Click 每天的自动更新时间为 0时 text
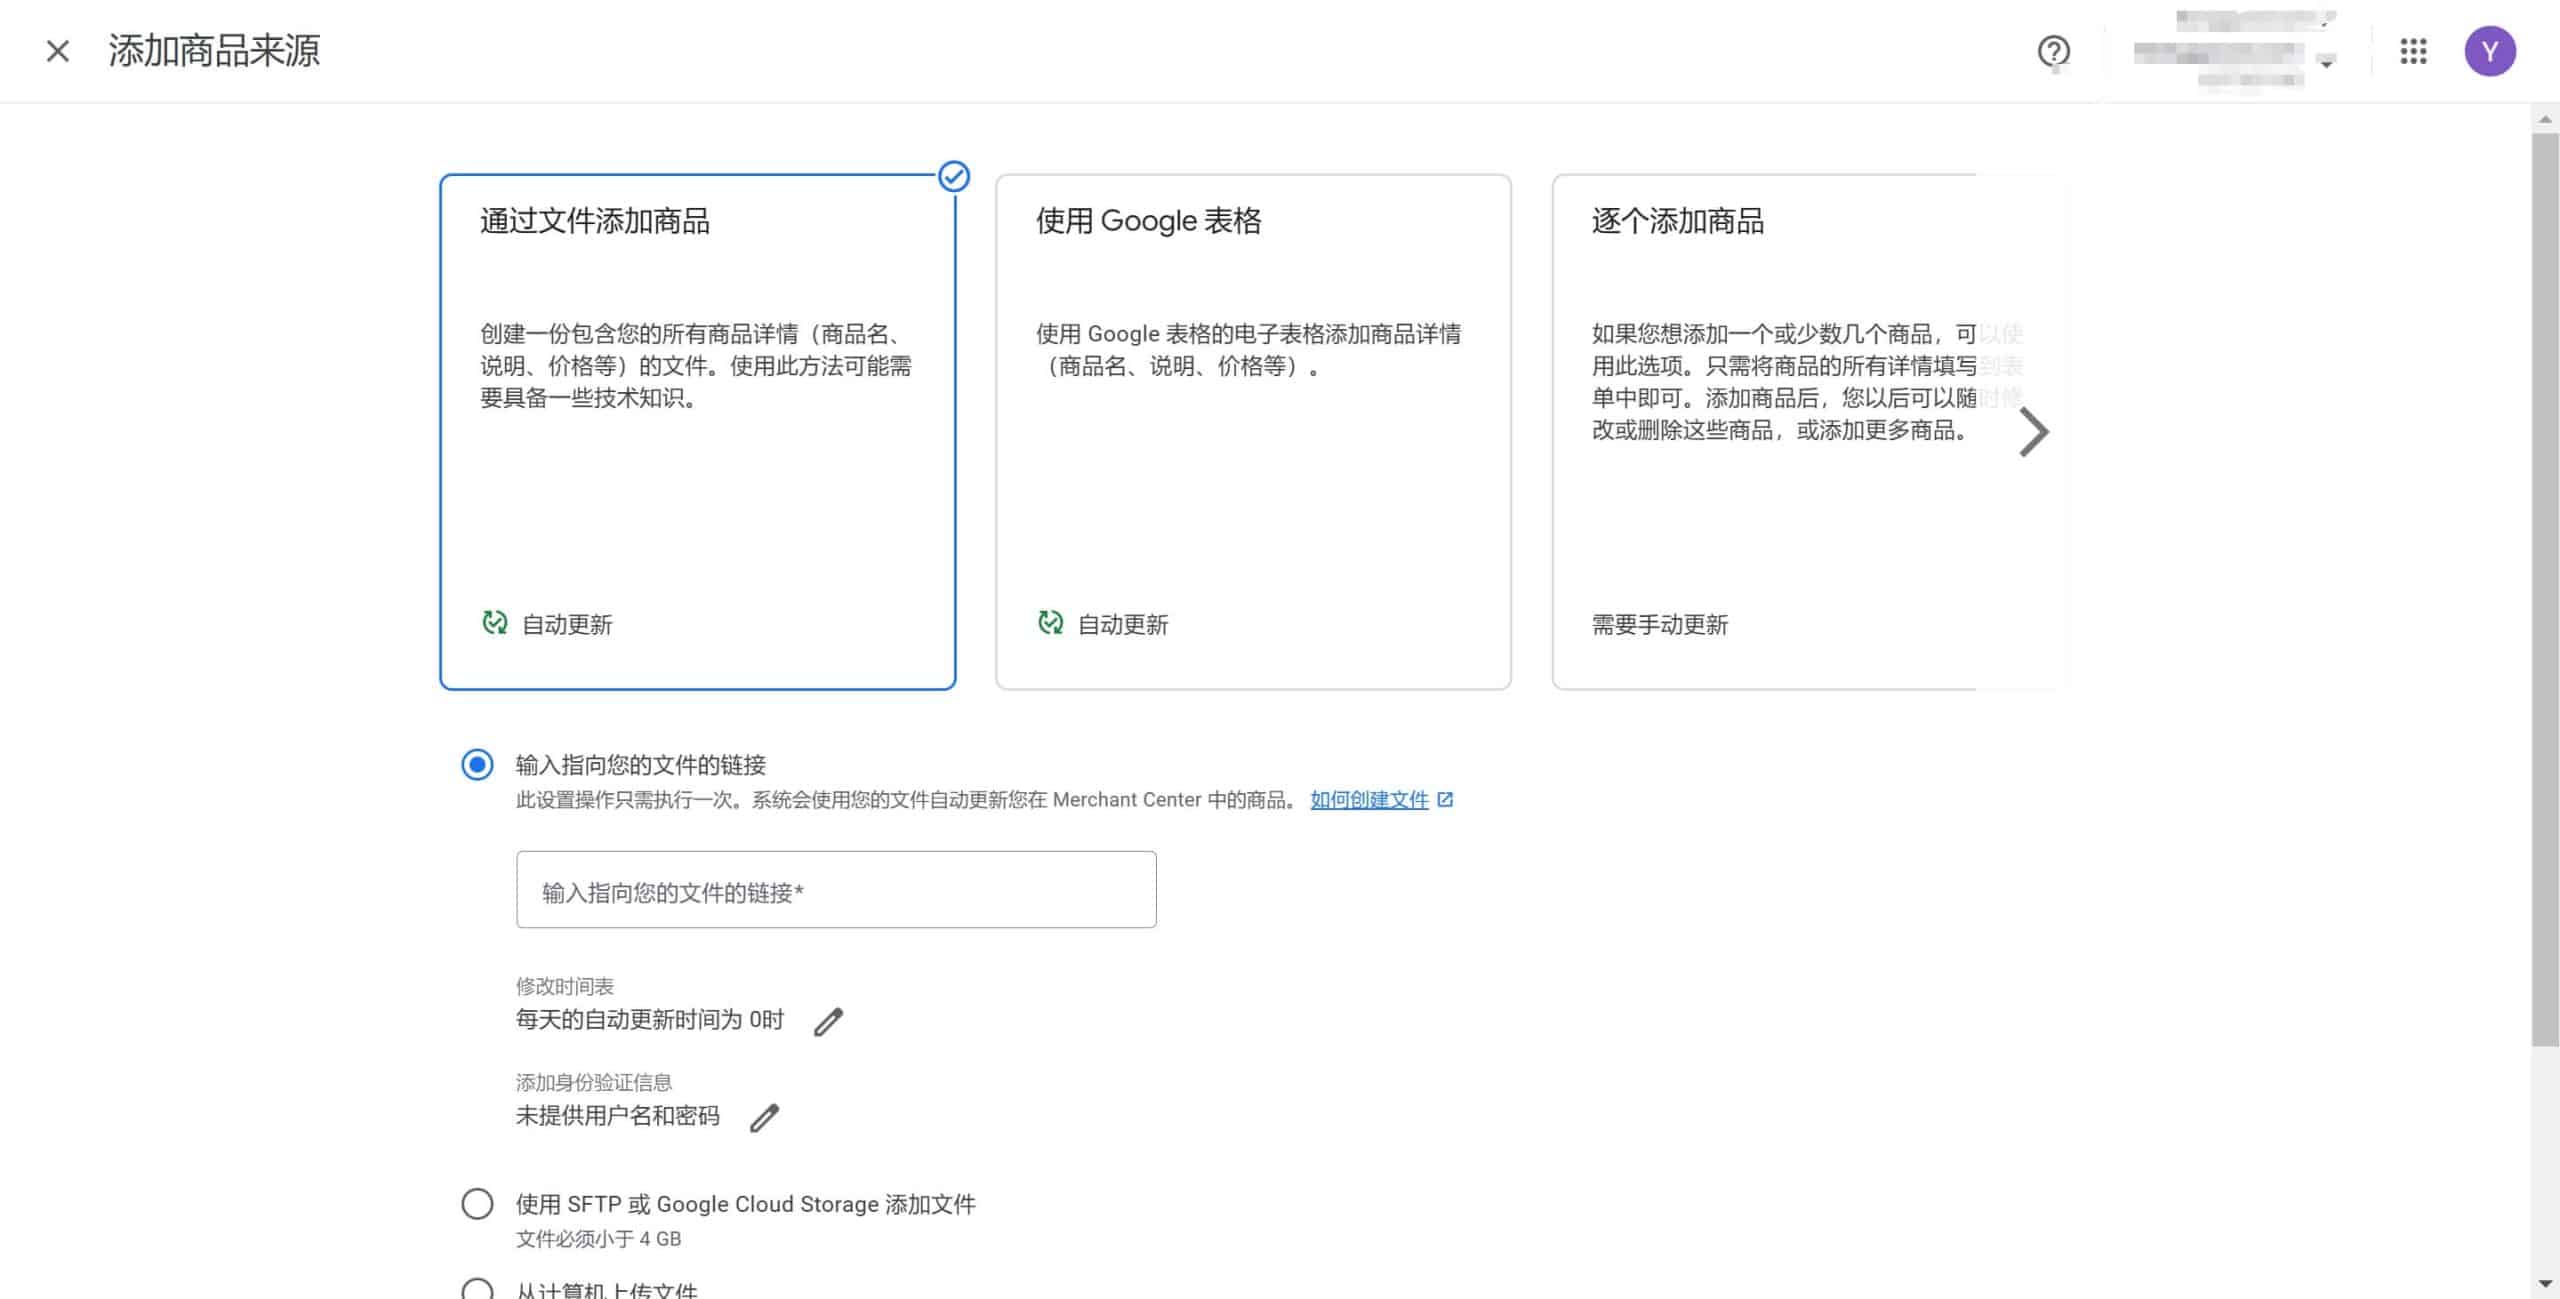The image size is (2560, 1299). click(650, 1020)
